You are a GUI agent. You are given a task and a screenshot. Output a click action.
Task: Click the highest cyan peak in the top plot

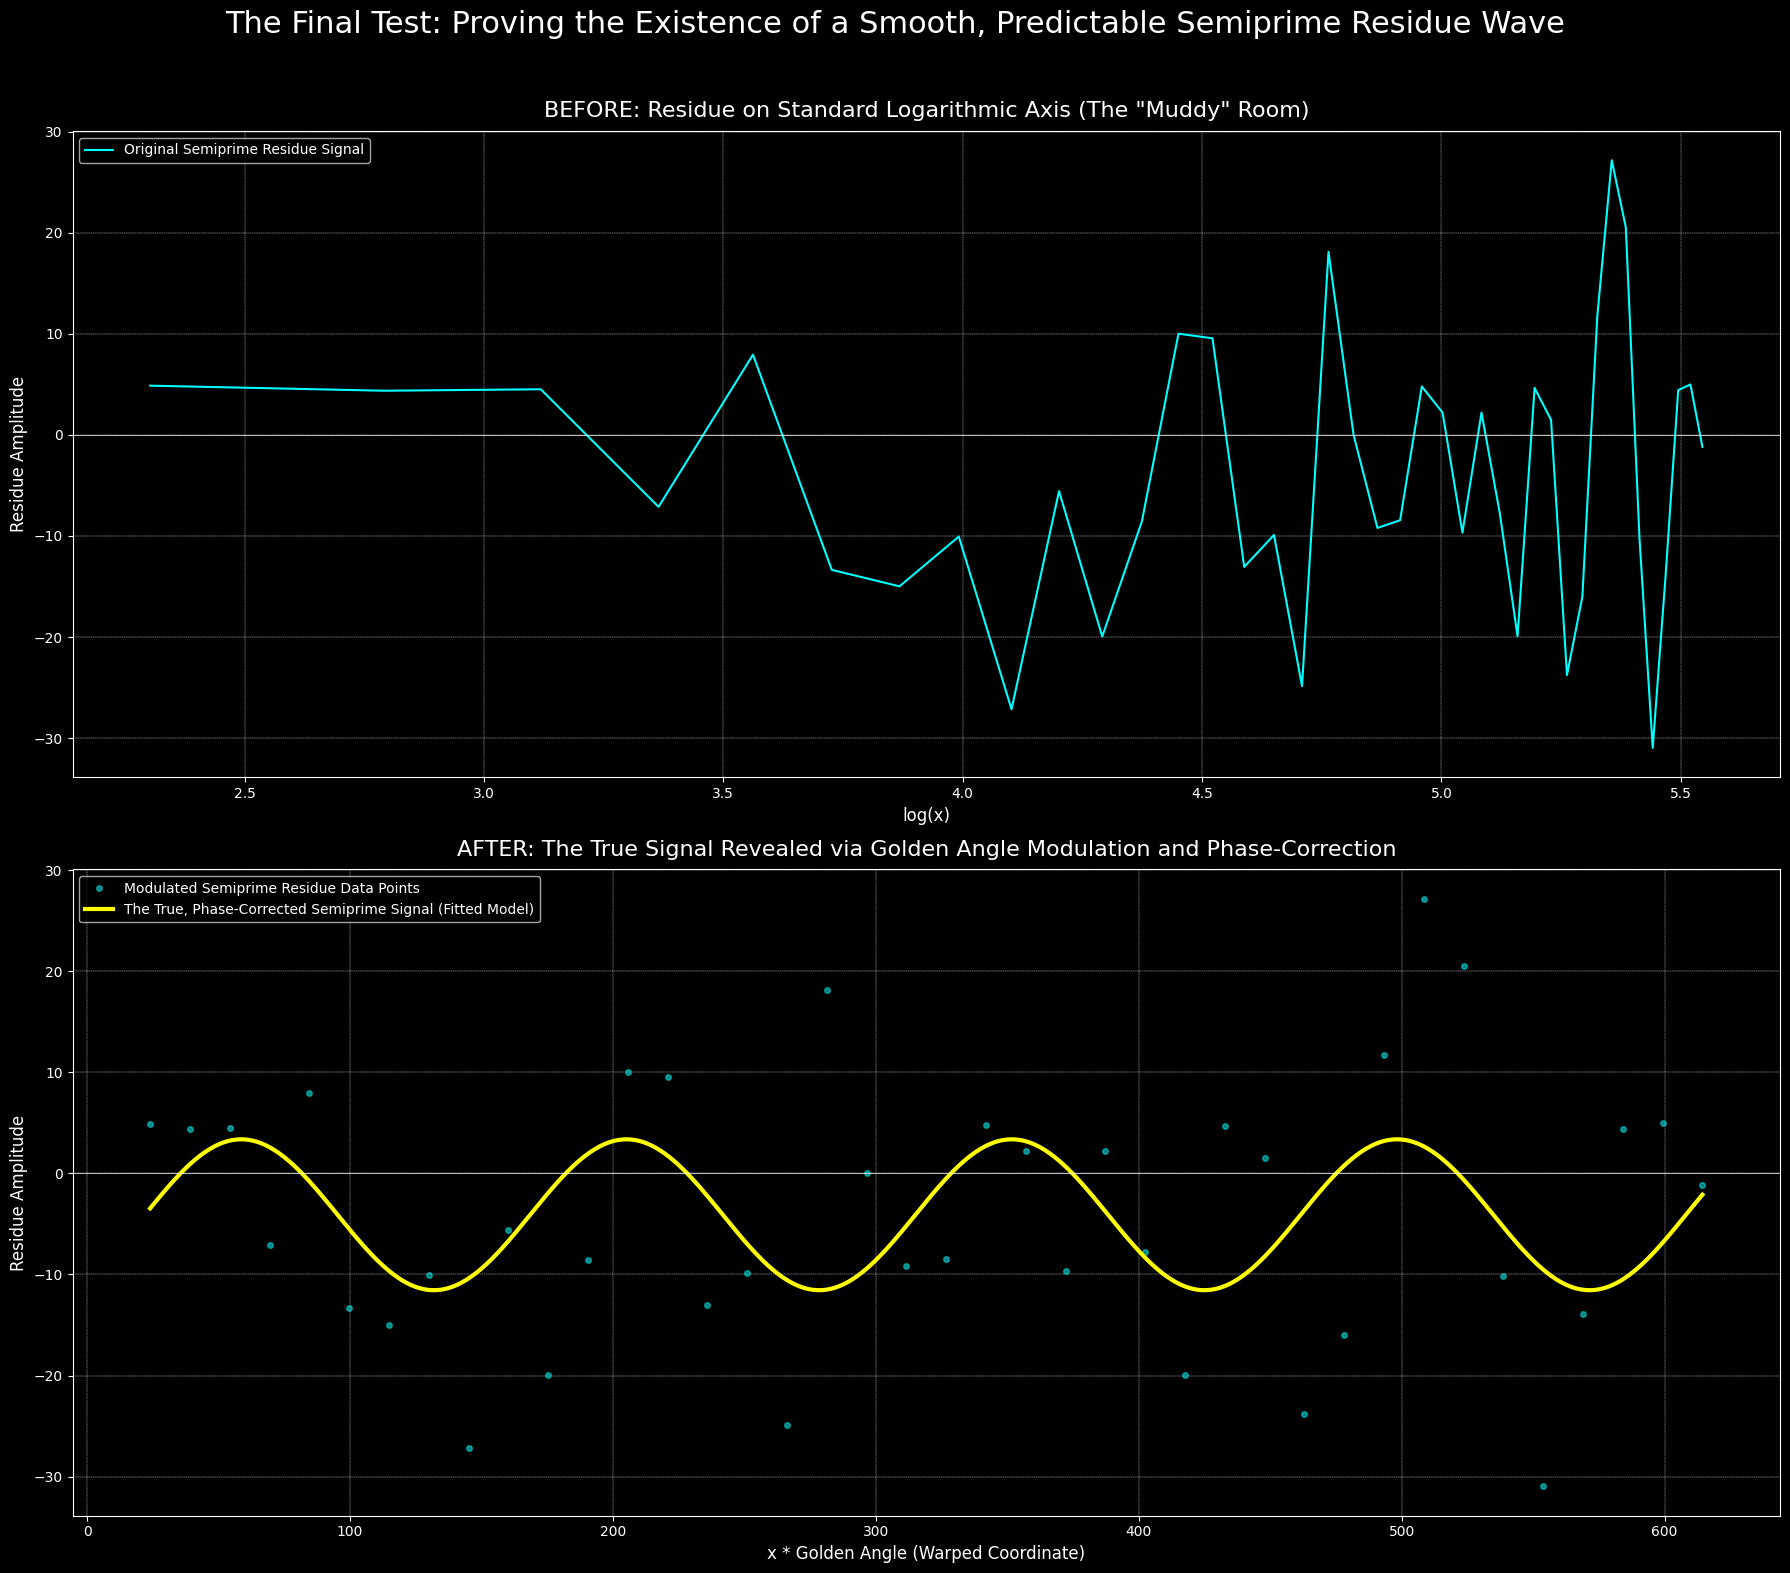(x=1611, y=161)
